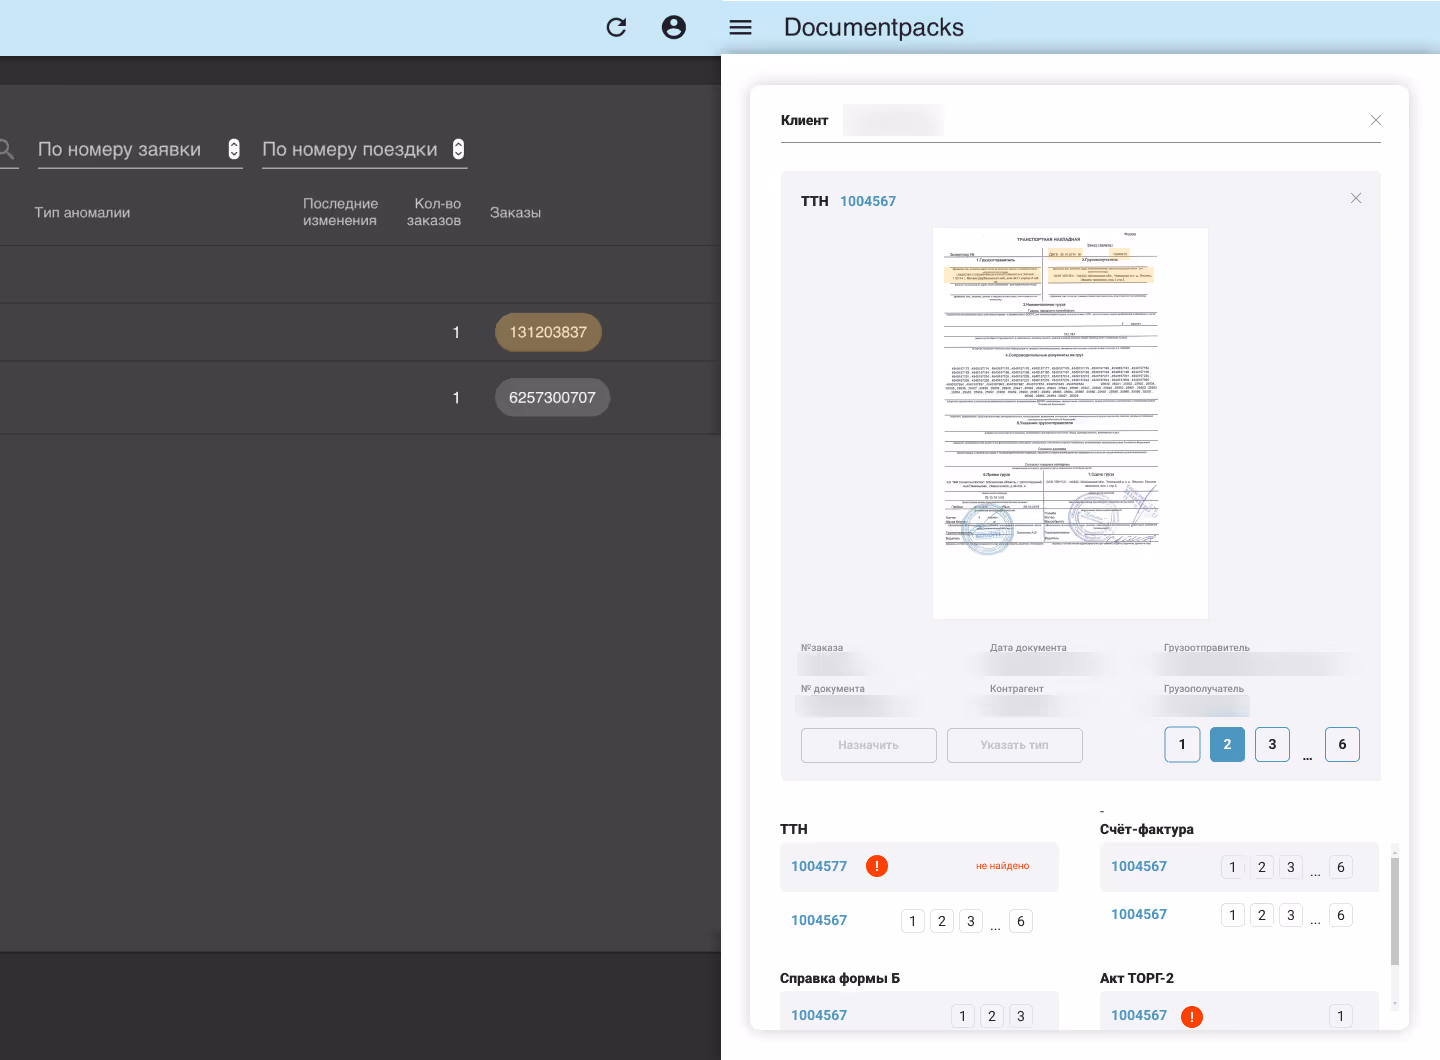Screen dimensions: 1440x1060
Task: Click the refresh icon in the left window header
Action: 616,27
